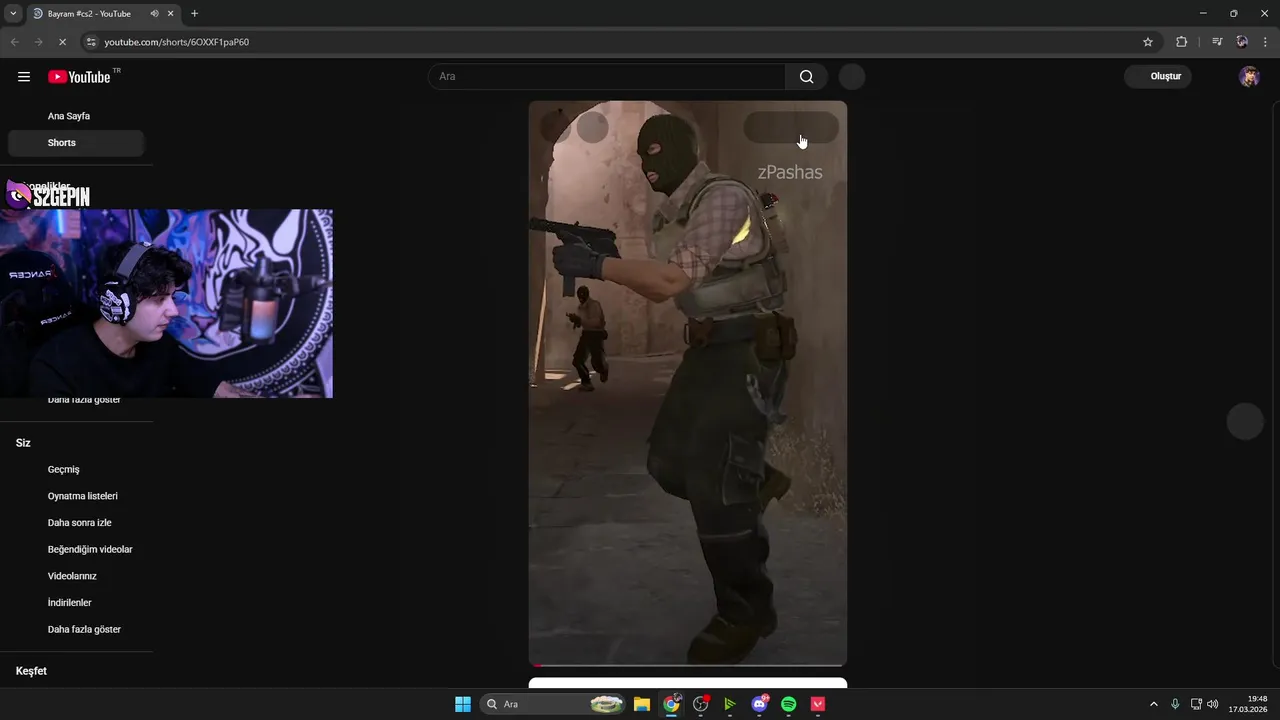Open the media controls toolbar icon
The image size is (1280, 720).
[1217, 42]
